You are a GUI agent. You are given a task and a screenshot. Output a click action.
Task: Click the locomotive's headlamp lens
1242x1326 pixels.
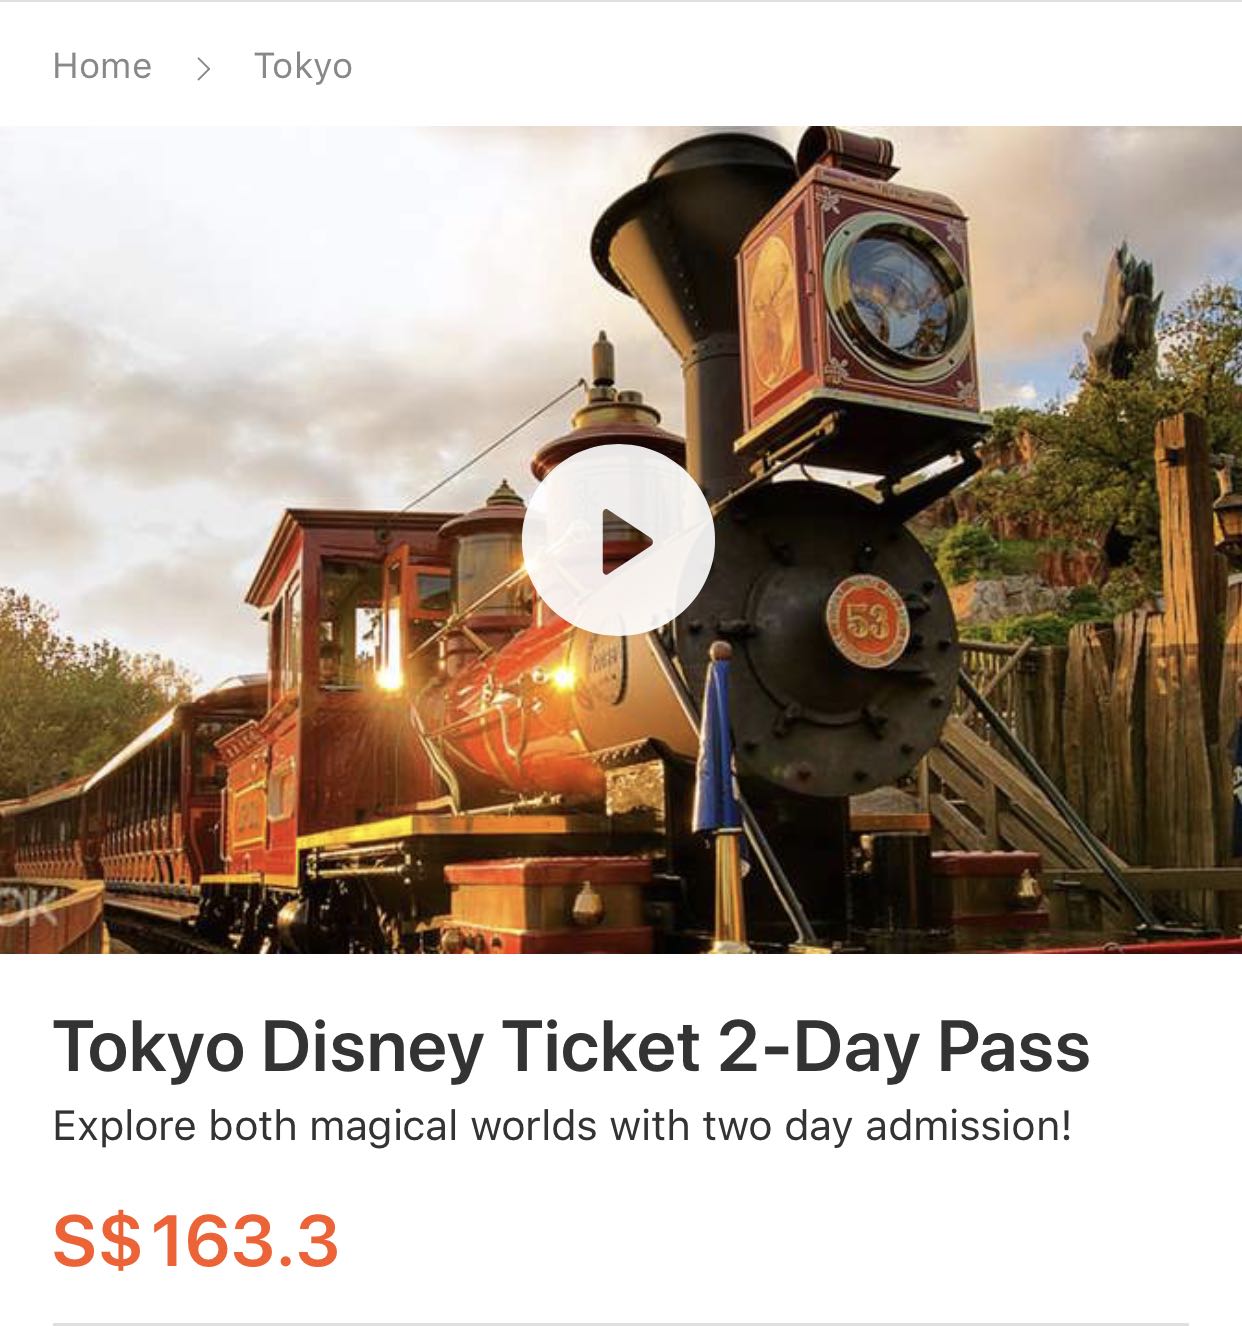point(903,291)
